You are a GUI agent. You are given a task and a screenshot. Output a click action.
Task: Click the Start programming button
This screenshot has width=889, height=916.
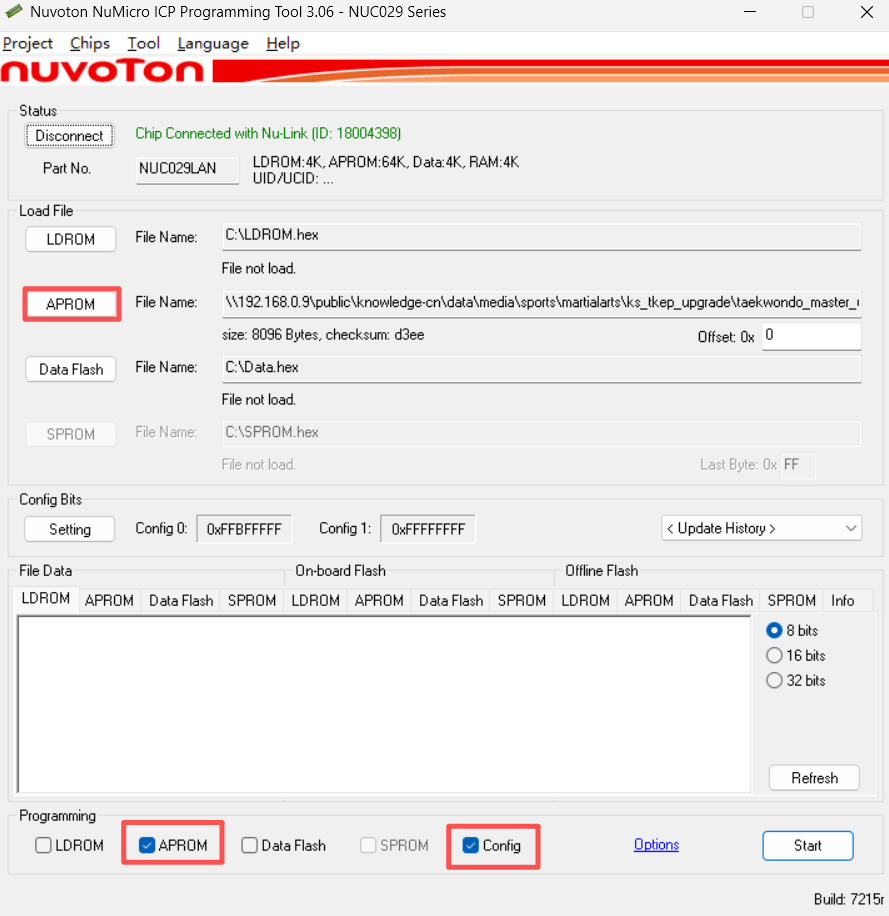coord(807,845)
